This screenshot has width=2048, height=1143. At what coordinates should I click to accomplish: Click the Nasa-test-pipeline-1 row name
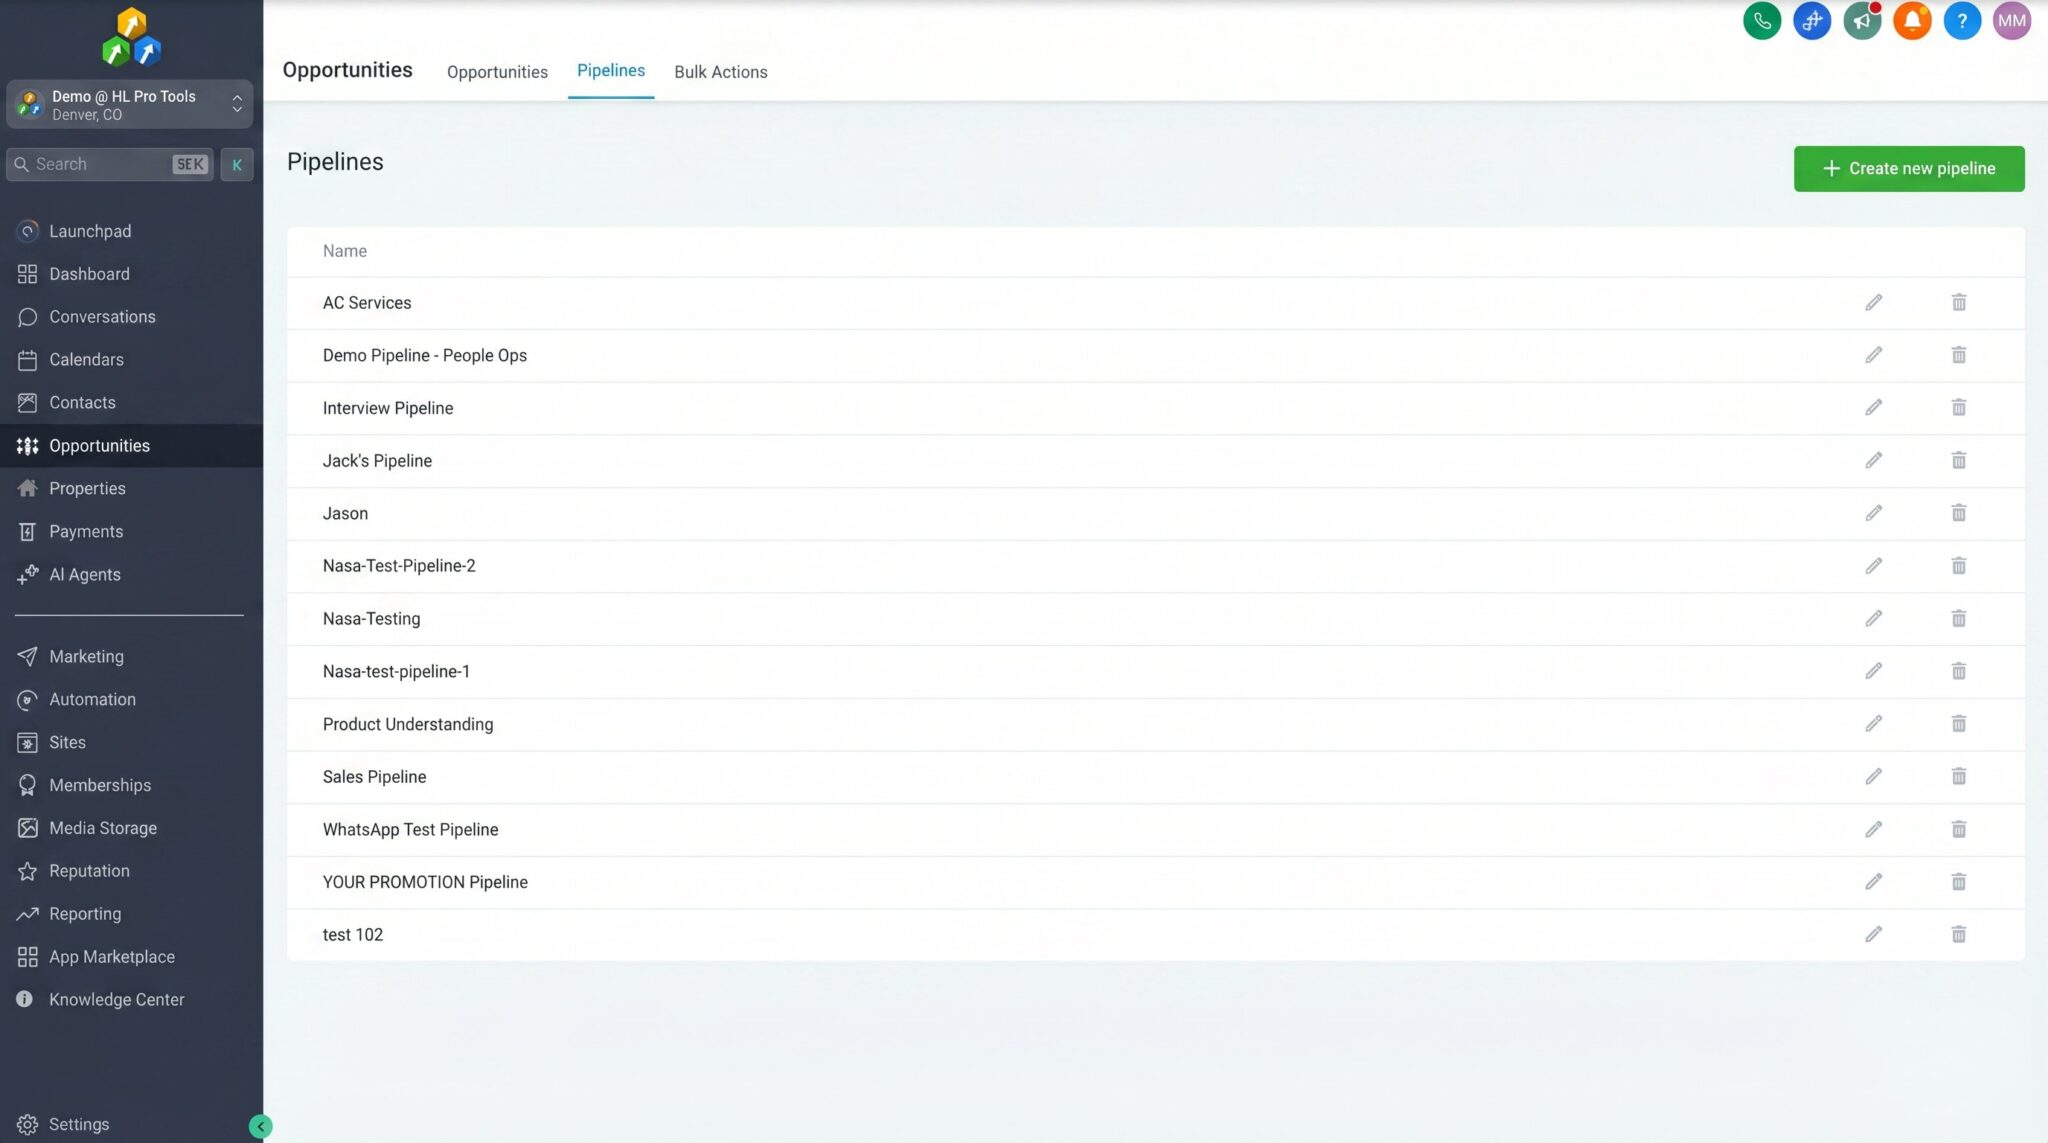[396, 671]
